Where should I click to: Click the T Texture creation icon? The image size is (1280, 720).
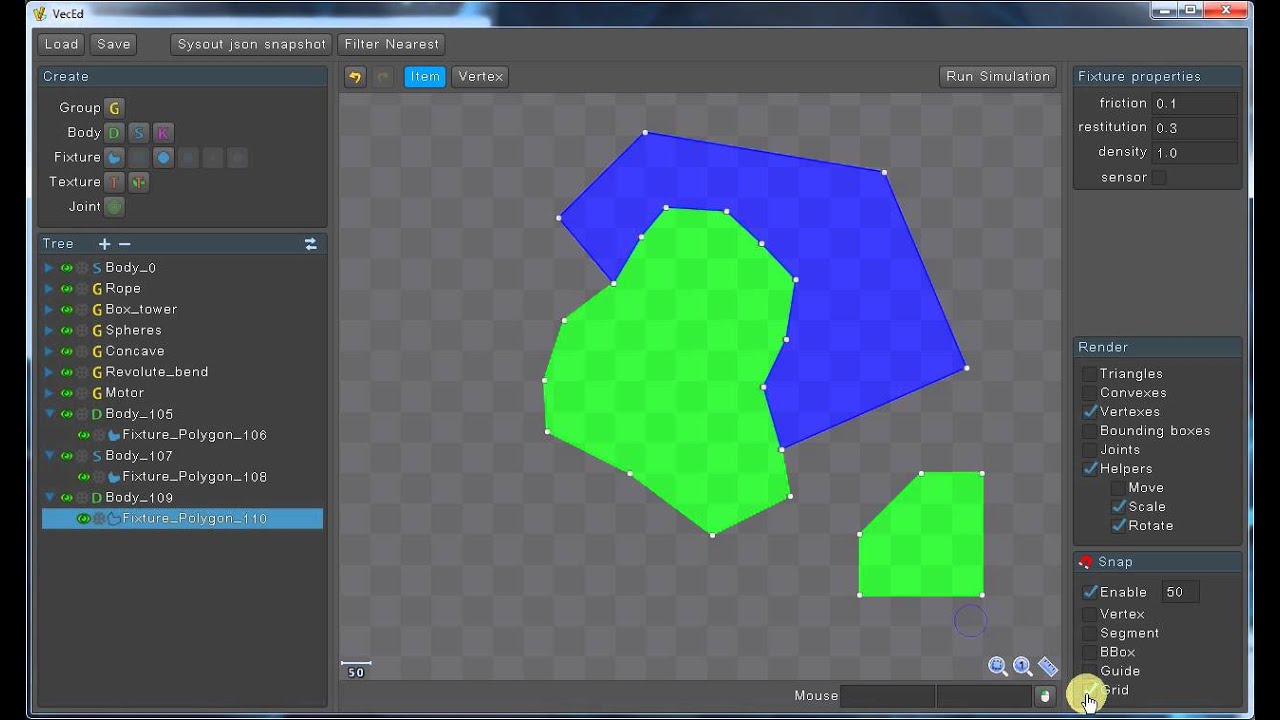[114, 182]
